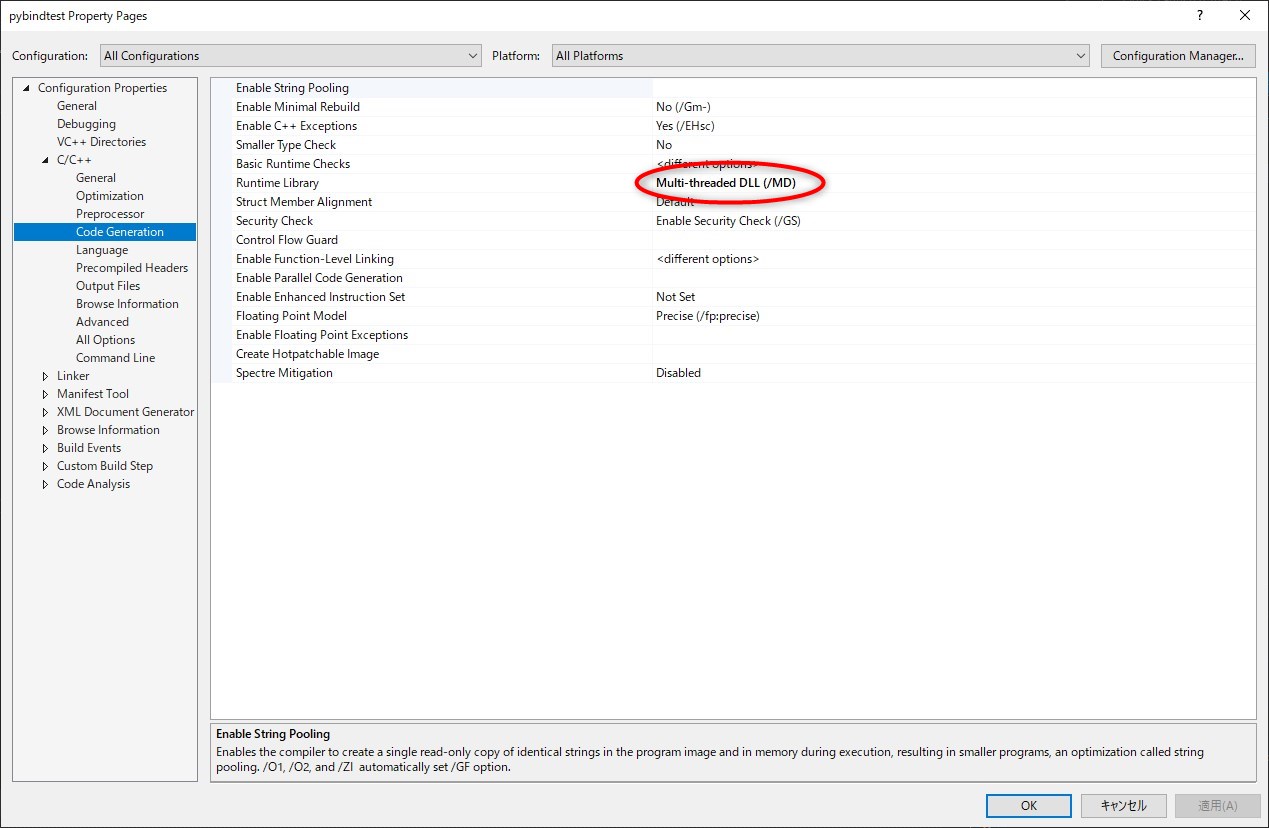Screen dimensions: 1269x828
Task: Select VC++ Directories in the tree
Action: click(x=101, y=142)
